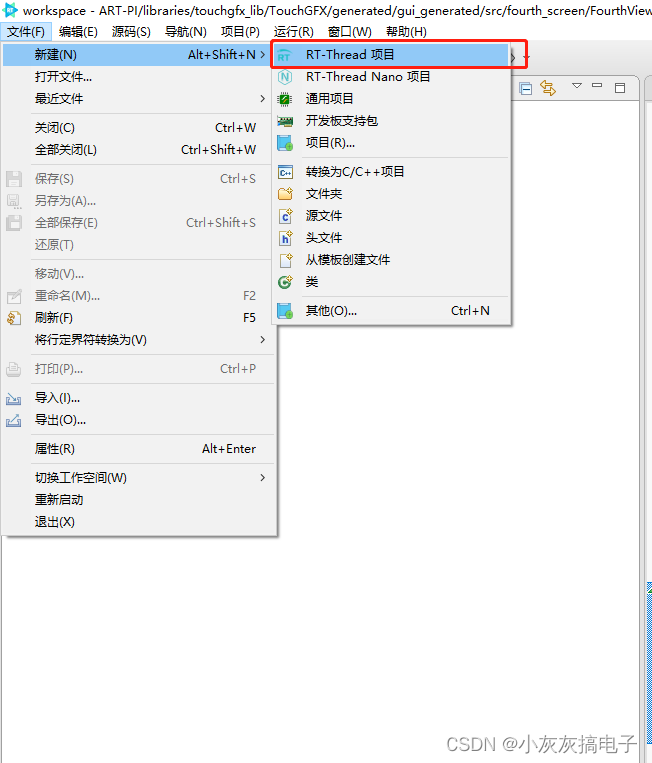Create a new 源文件

click(x=391, y=216)
